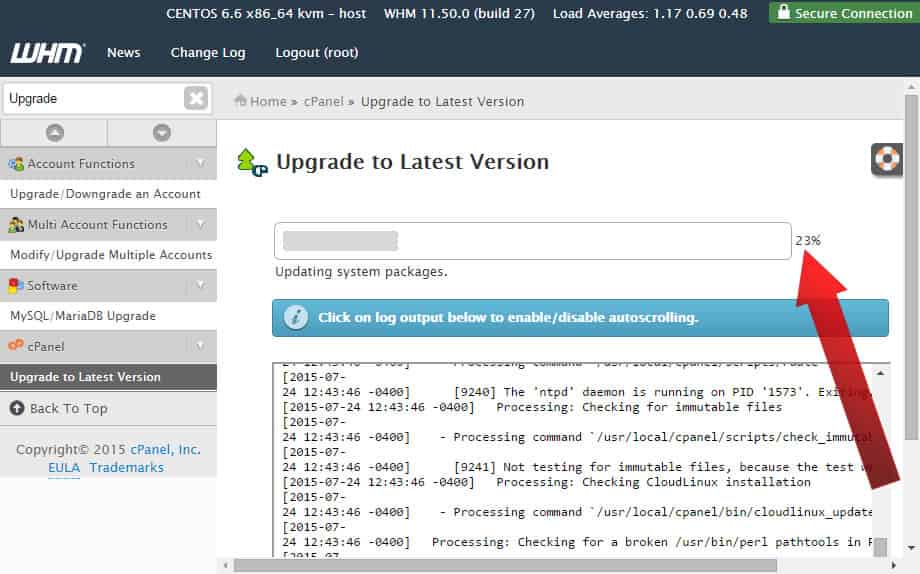The width and height of the screenshot is (920, 574).
Task: Click the Account Functions section header
Action: click(x=109, y=164)
